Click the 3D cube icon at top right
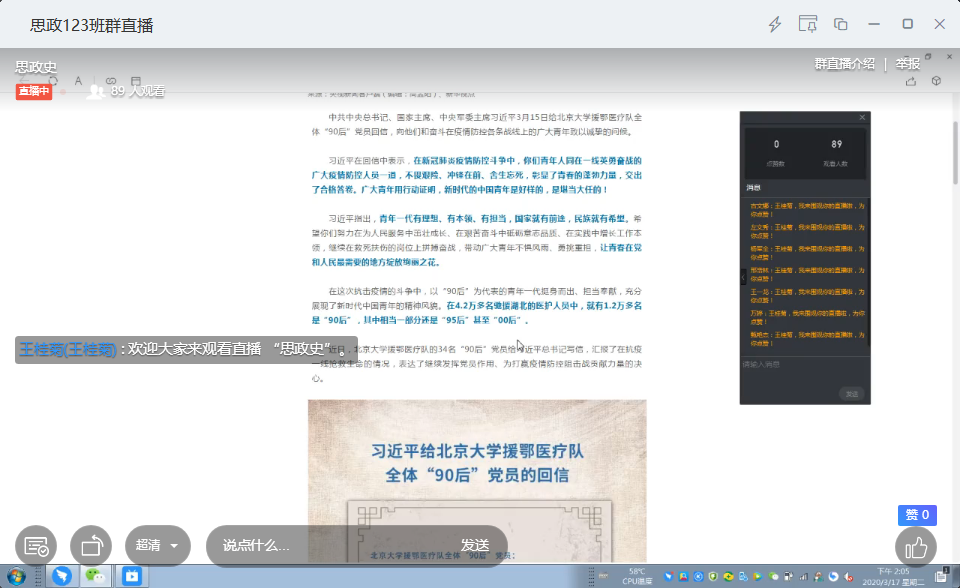The image size is (960, 588). pos(937,81)
